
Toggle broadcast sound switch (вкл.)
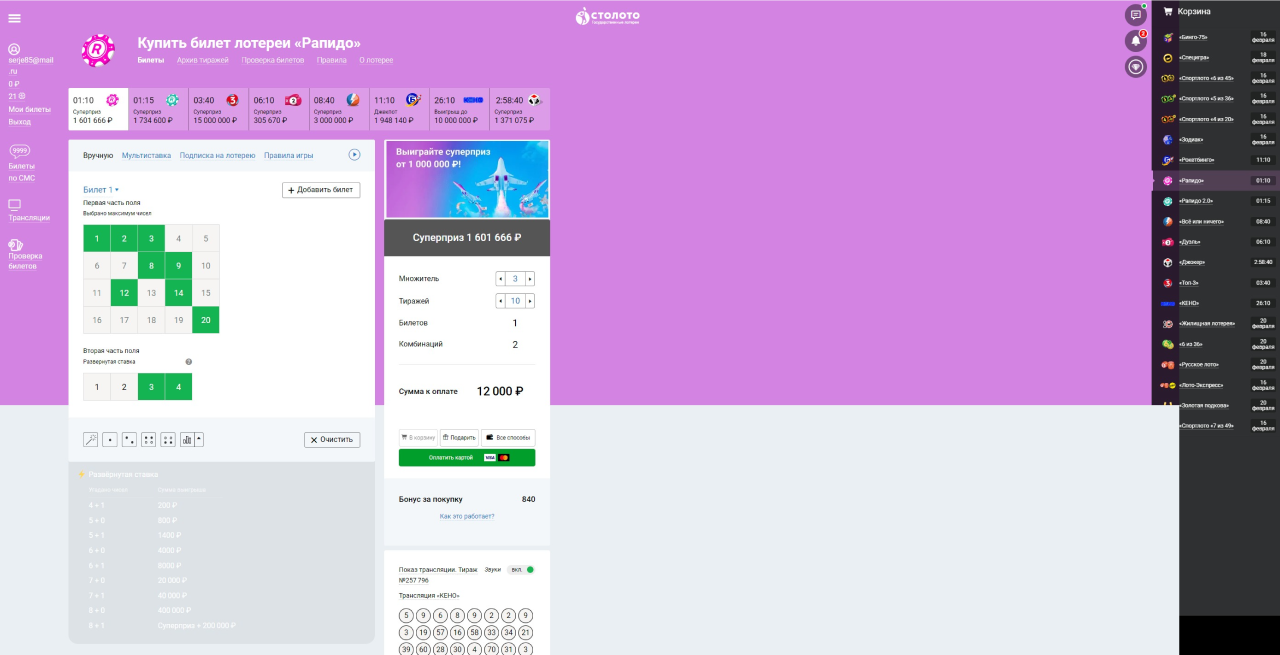[523, 570]
